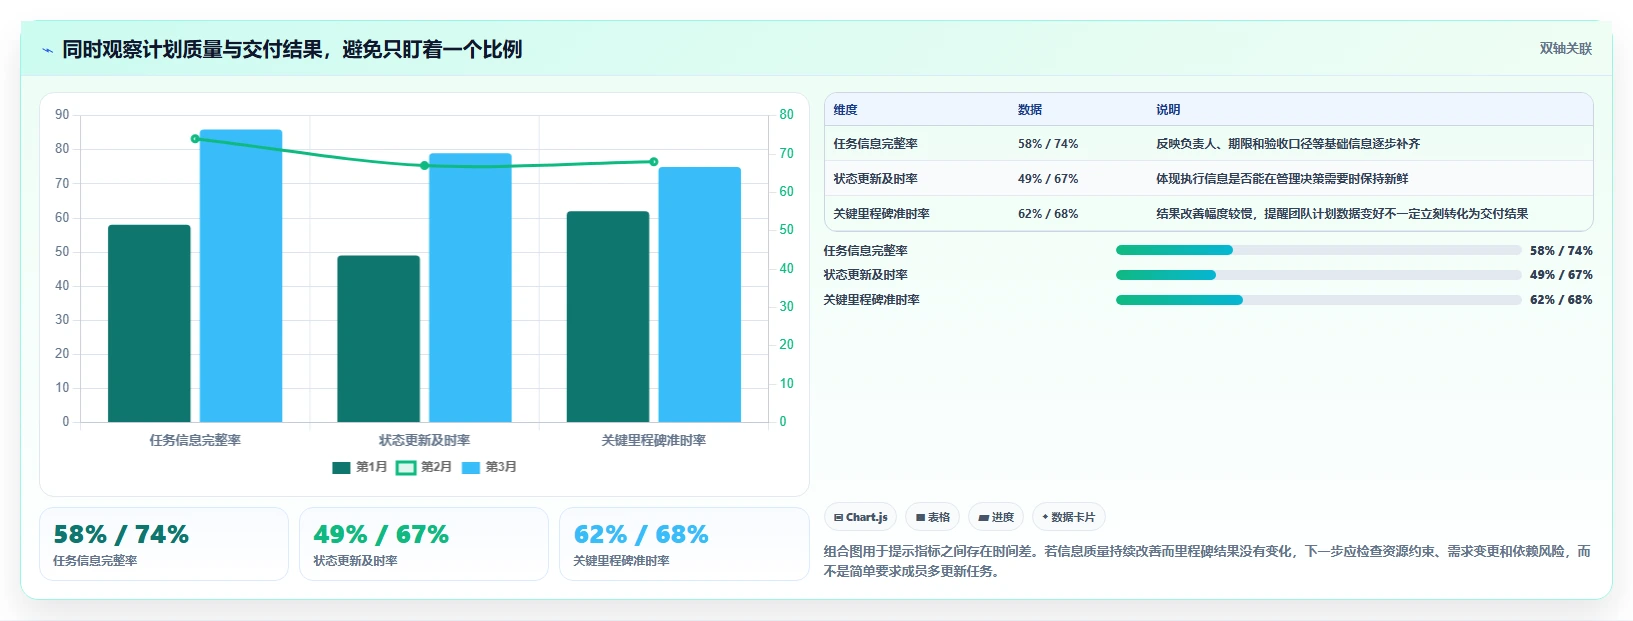The image size is (1633, 621).
Task: Click the 进度 tag chip
Action: [996, 517]
